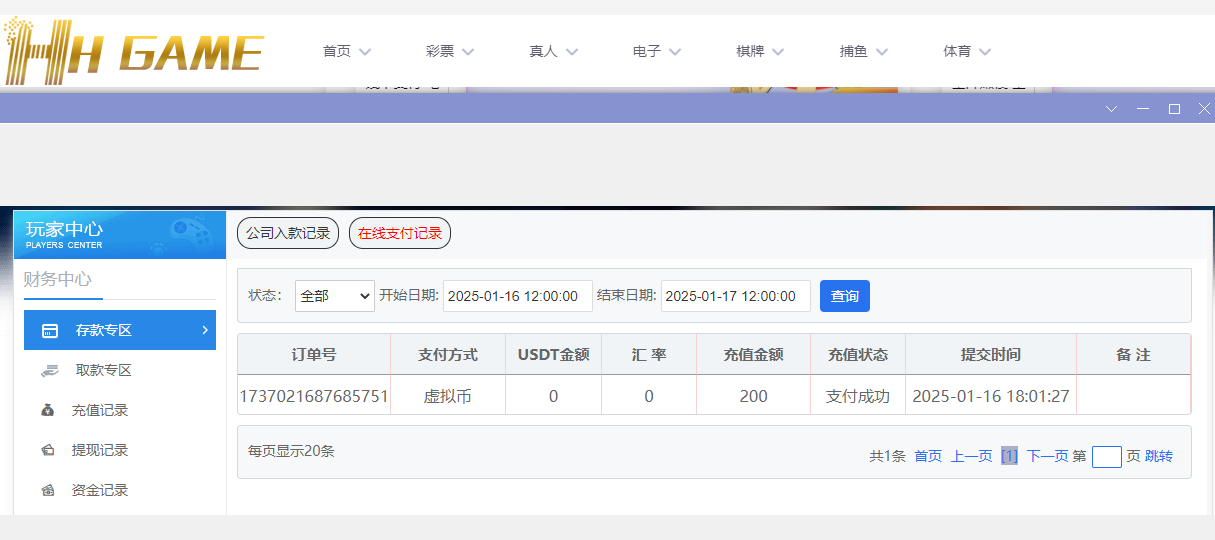The image size is (1215, 540).
Task: Click the page number input box
Action: [x=1106, y=457]
